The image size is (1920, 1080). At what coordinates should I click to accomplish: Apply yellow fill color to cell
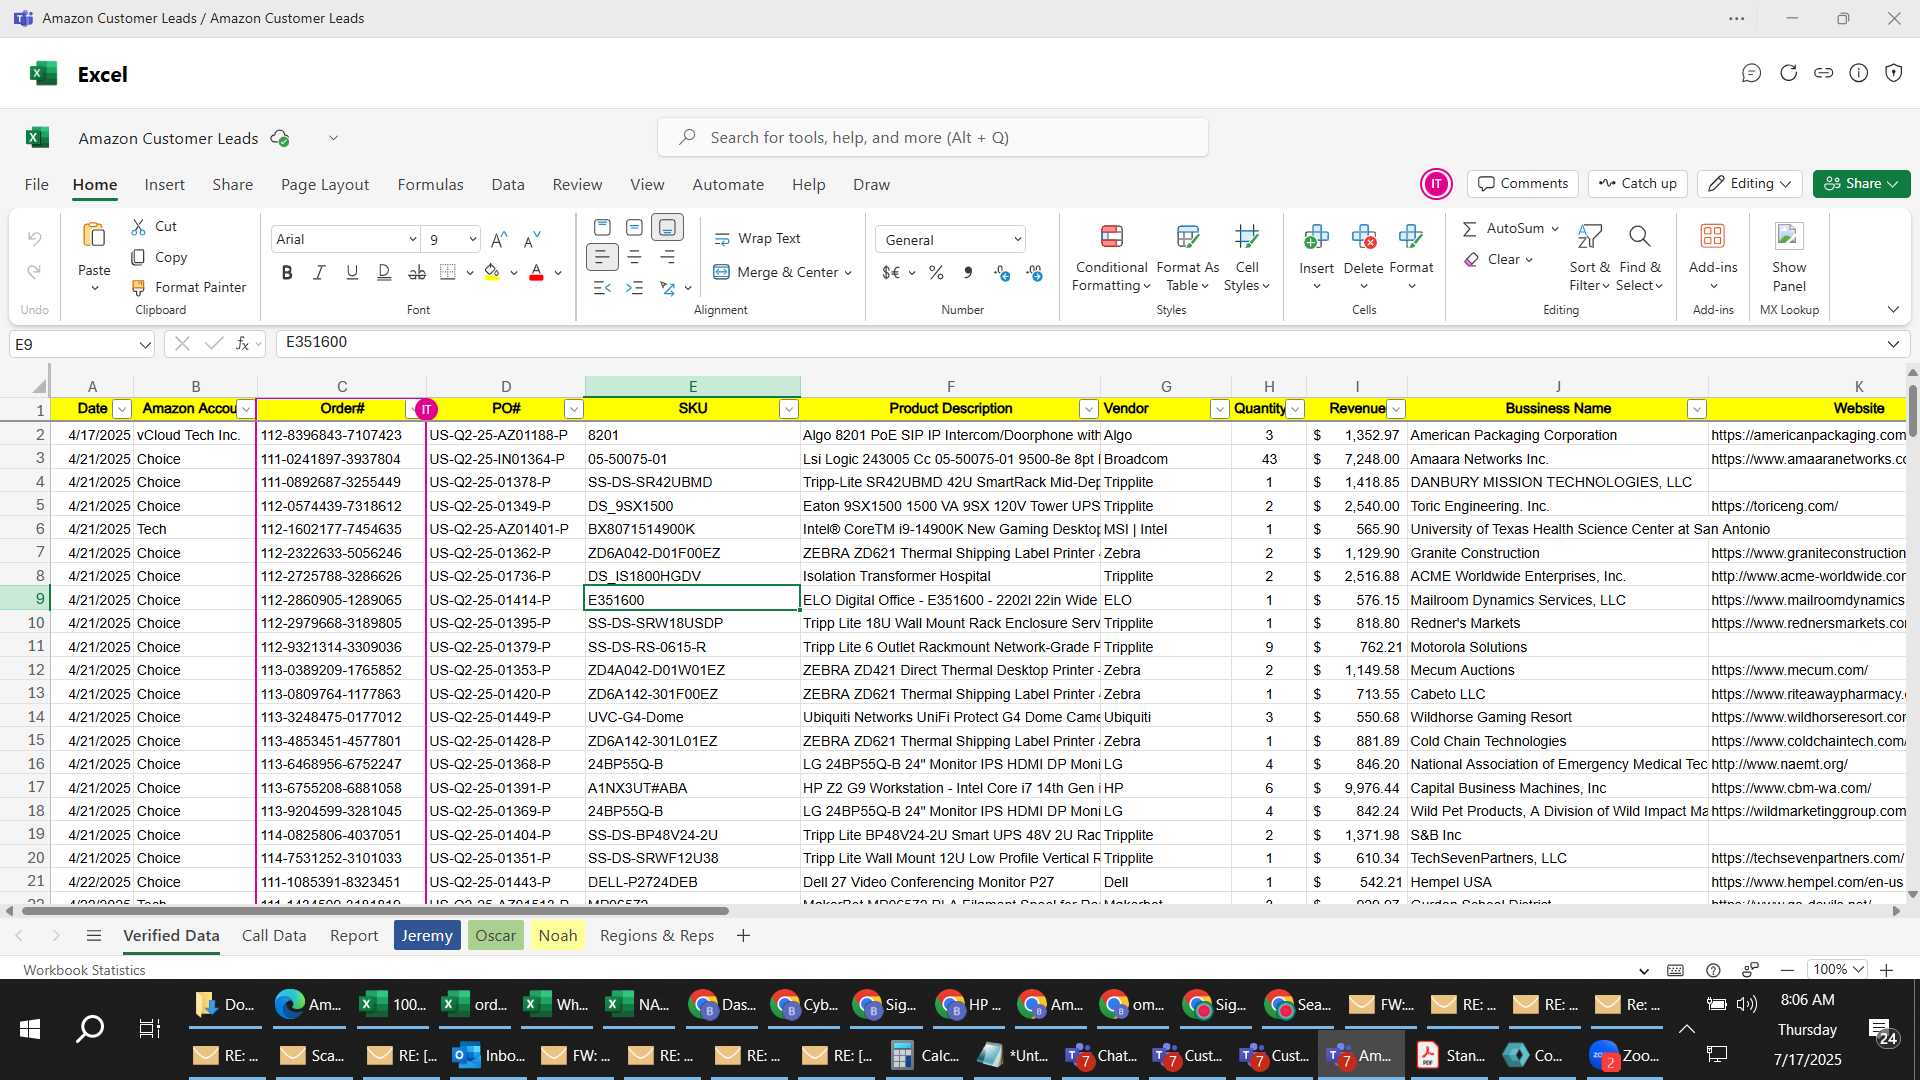point(492,272)
